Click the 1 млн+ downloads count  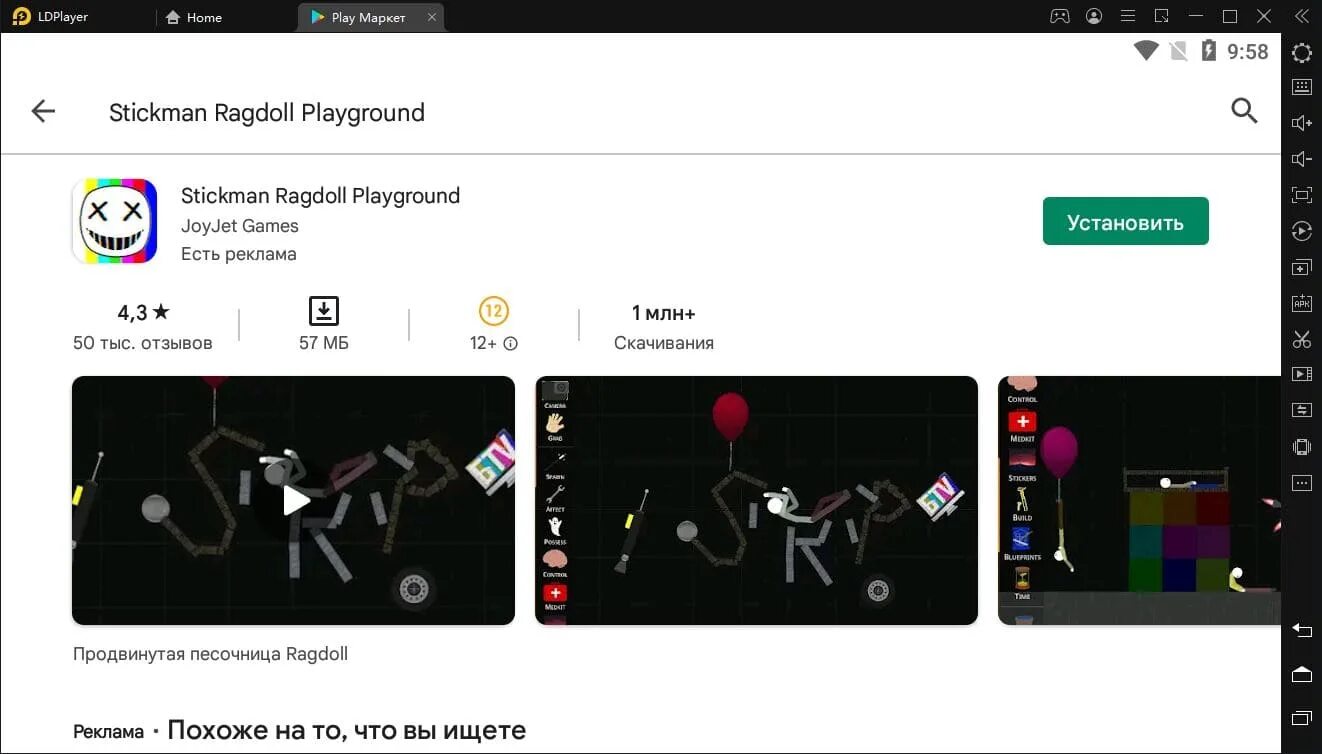pyautogui.click(x=663, y=313)
